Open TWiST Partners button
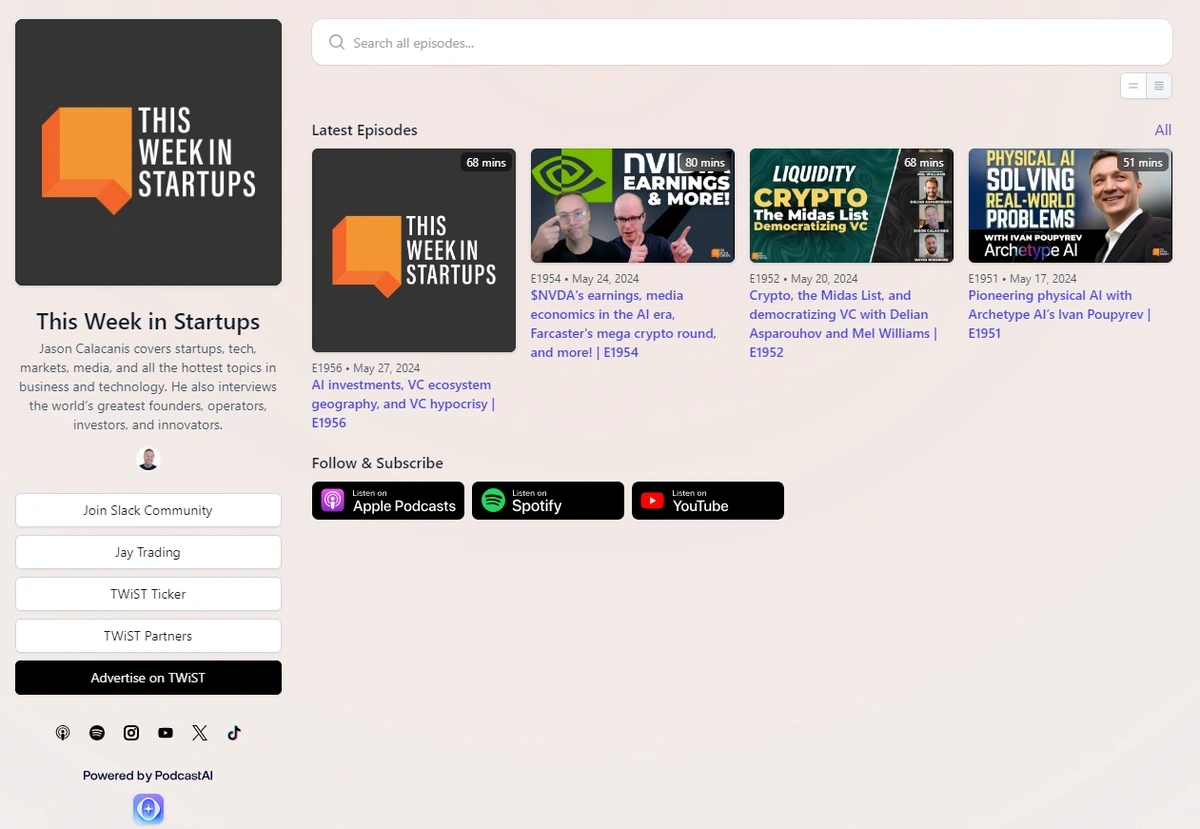 point(148,636)
